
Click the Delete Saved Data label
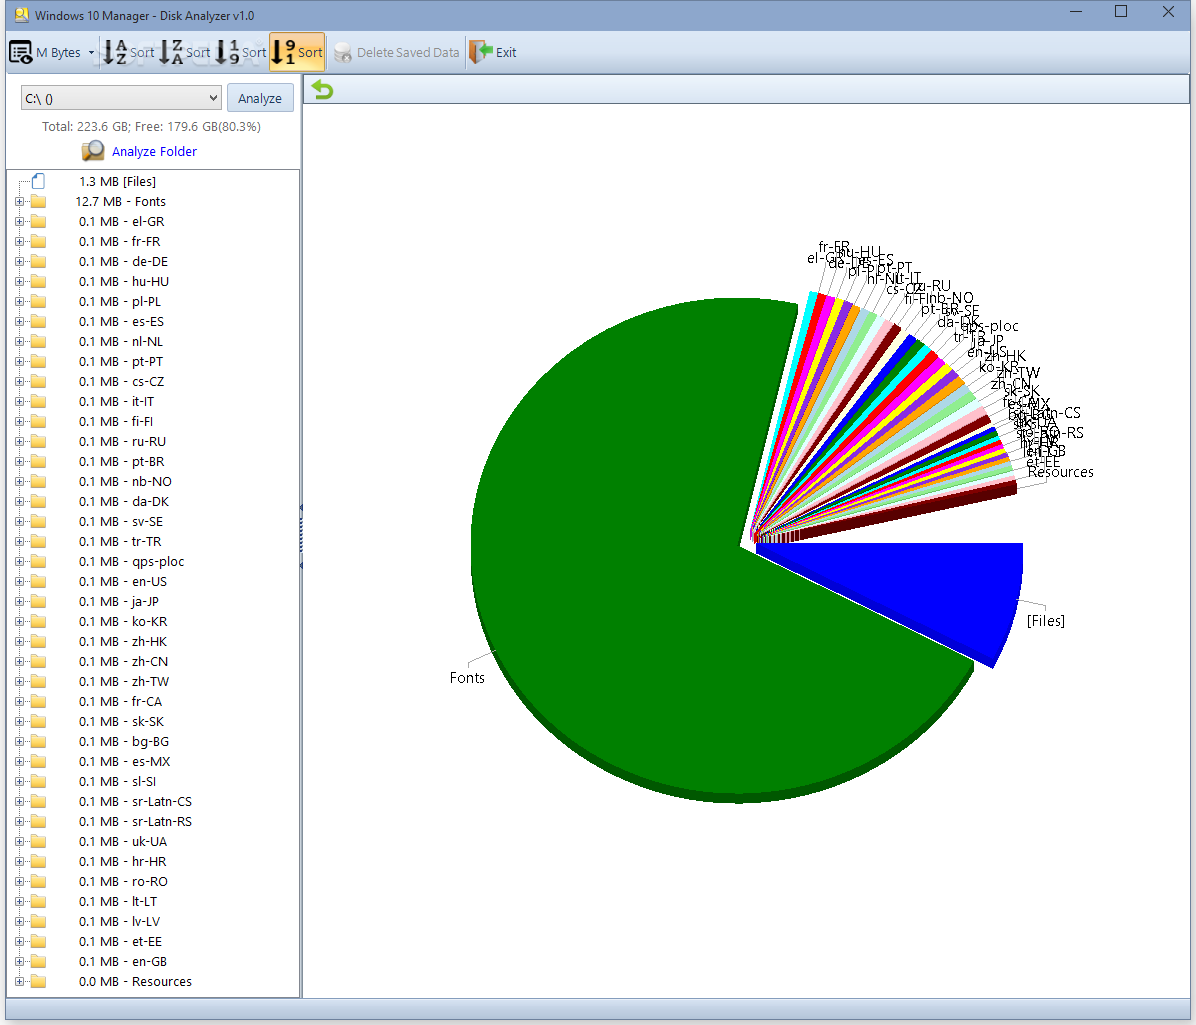point(408,53)
